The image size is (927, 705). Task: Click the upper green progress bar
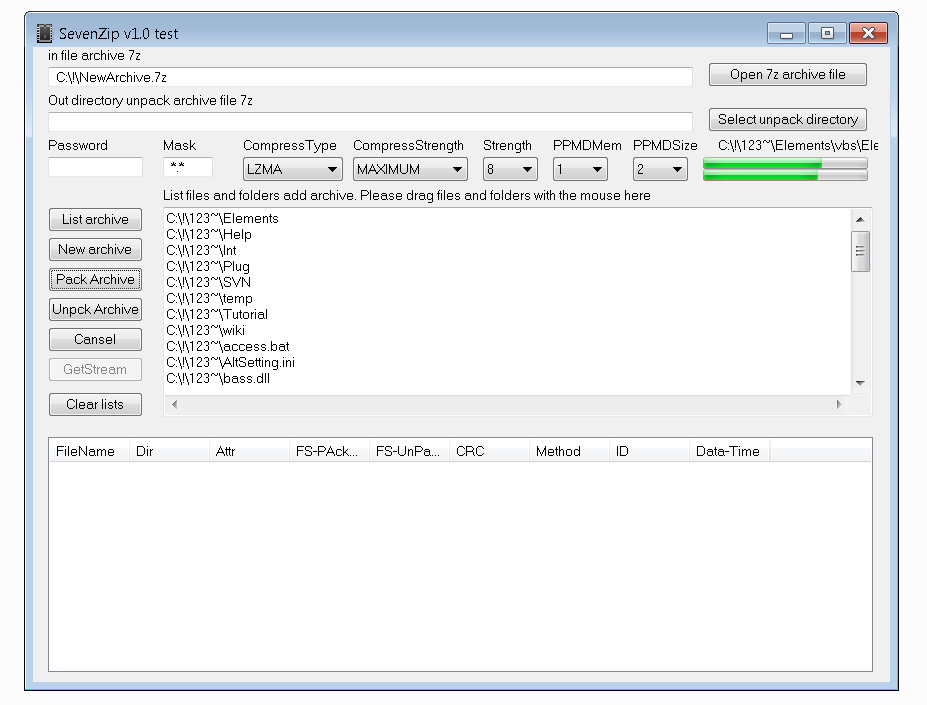pos(785,163)
